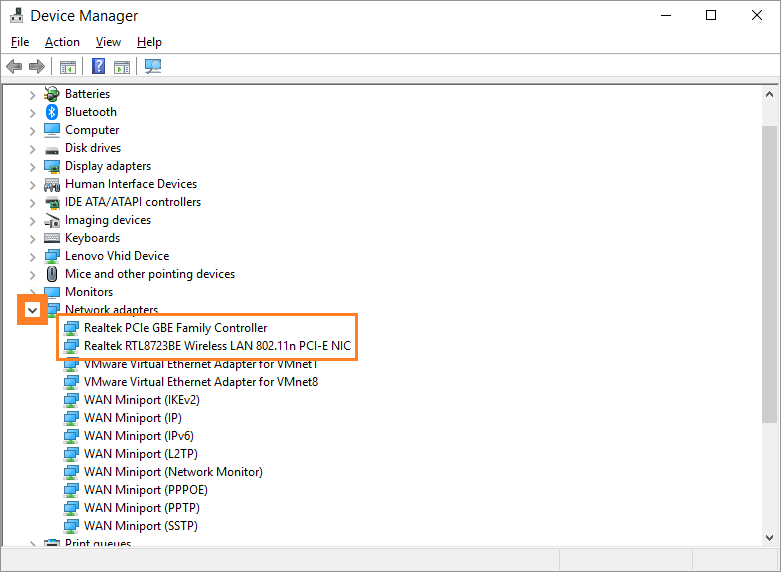Click icon beside Realtek RTL8723BE Wireless LAN
Viewport: 781px width, 572px height.
71,346
